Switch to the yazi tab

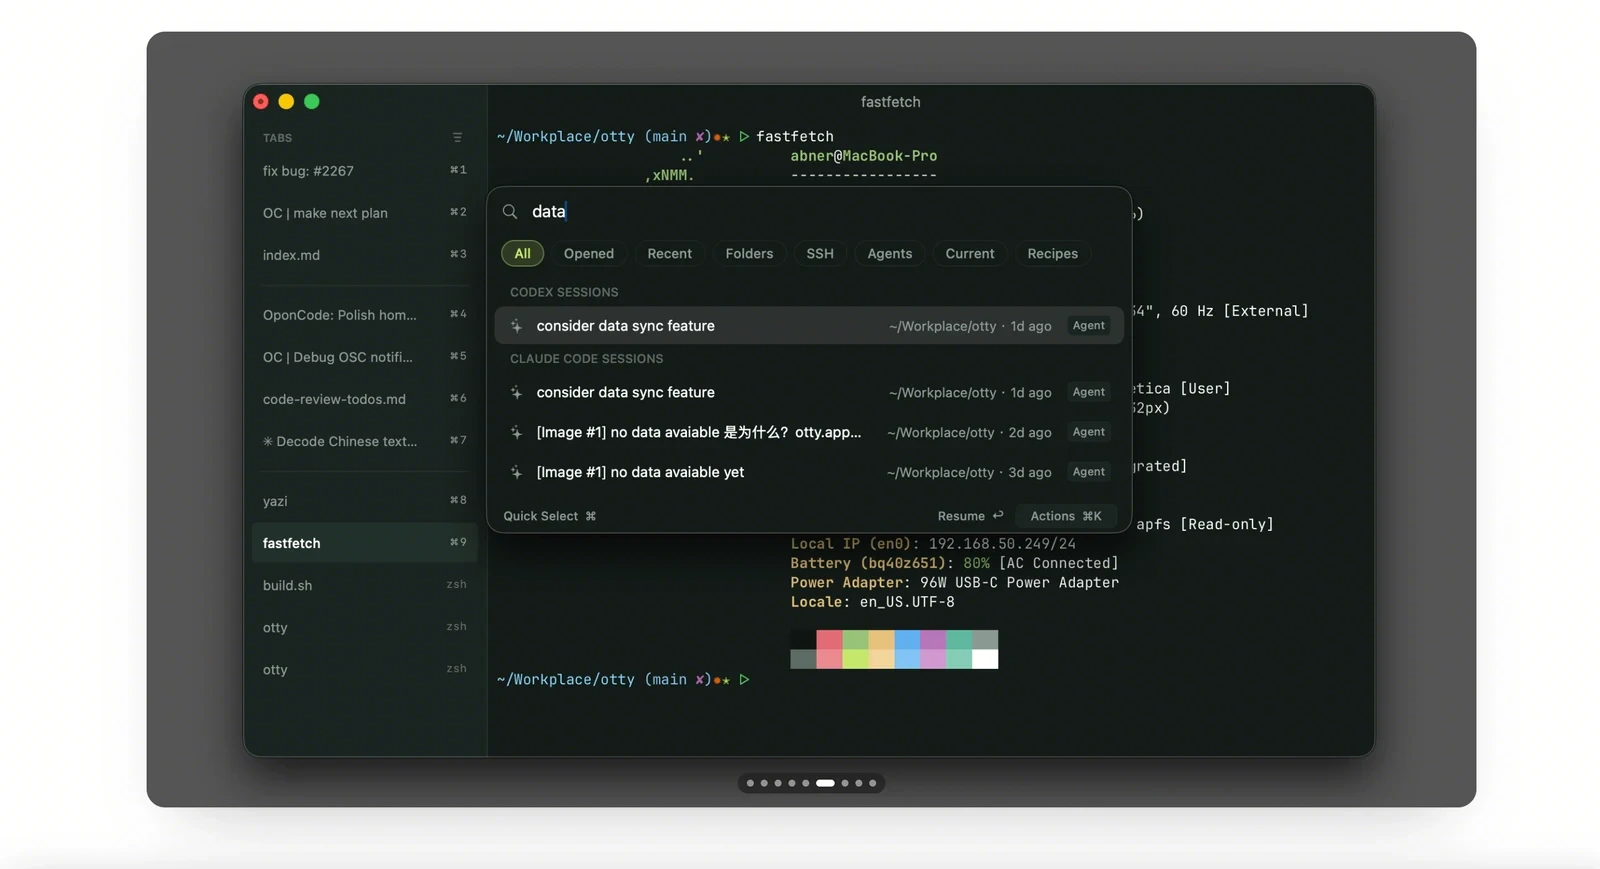point(364,501)
